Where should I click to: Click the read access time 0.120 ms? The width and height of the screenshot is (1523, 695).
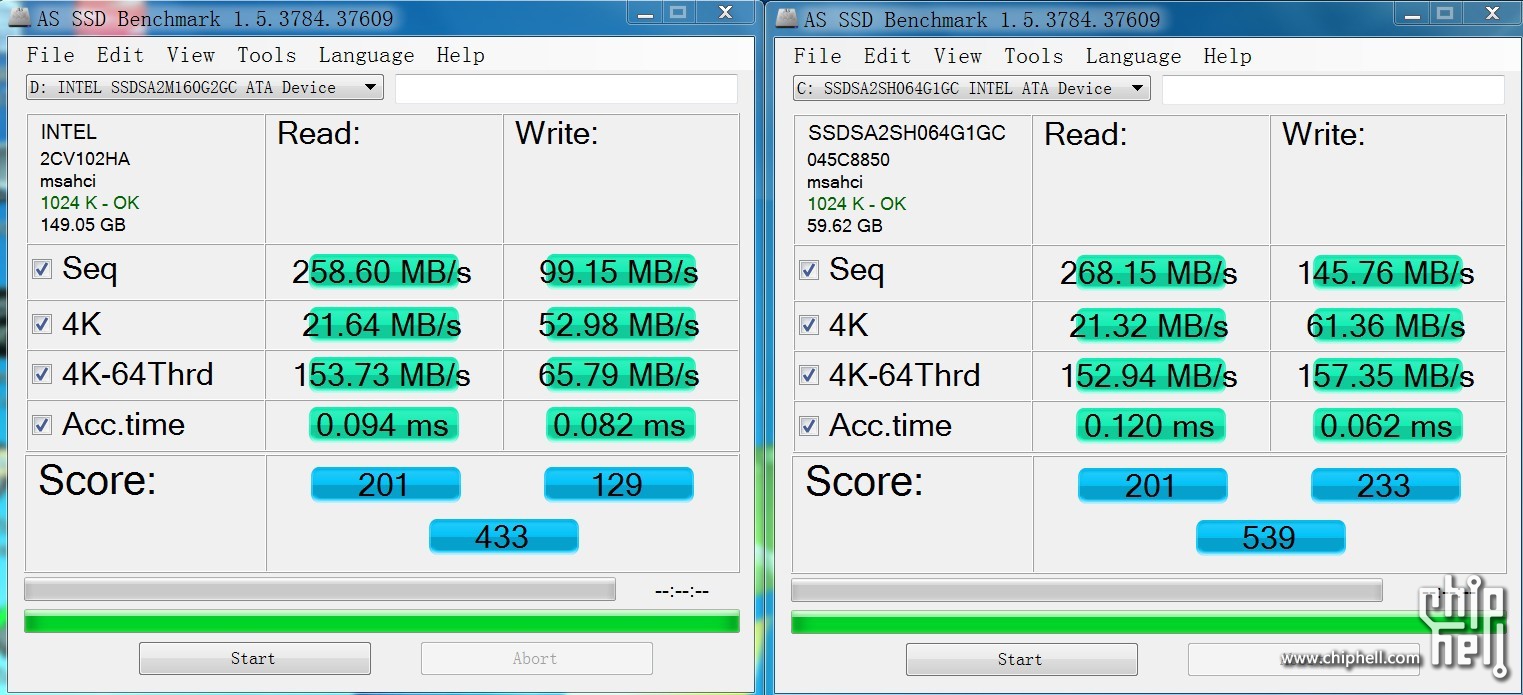point(1149,426)
